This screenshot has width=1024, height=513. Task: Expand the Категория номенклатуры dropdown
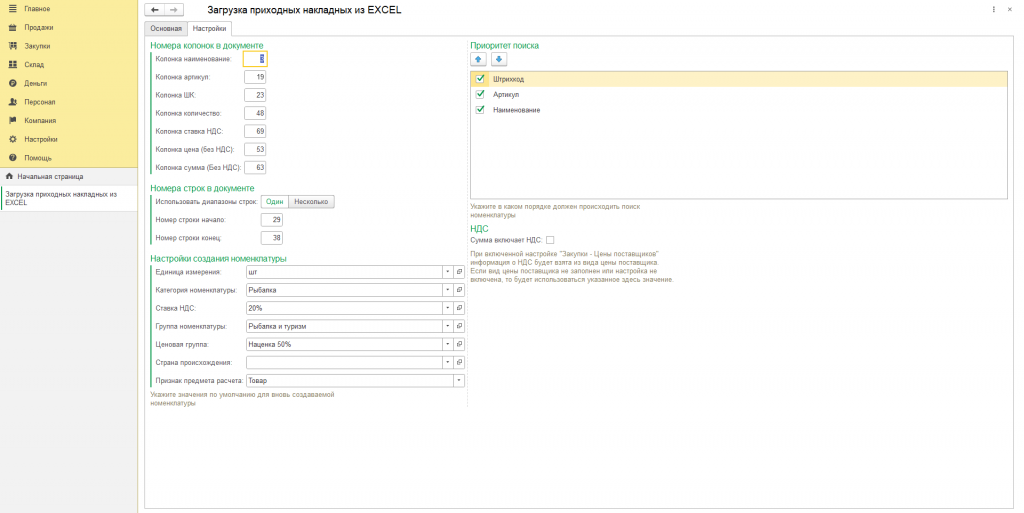(447, 290)
